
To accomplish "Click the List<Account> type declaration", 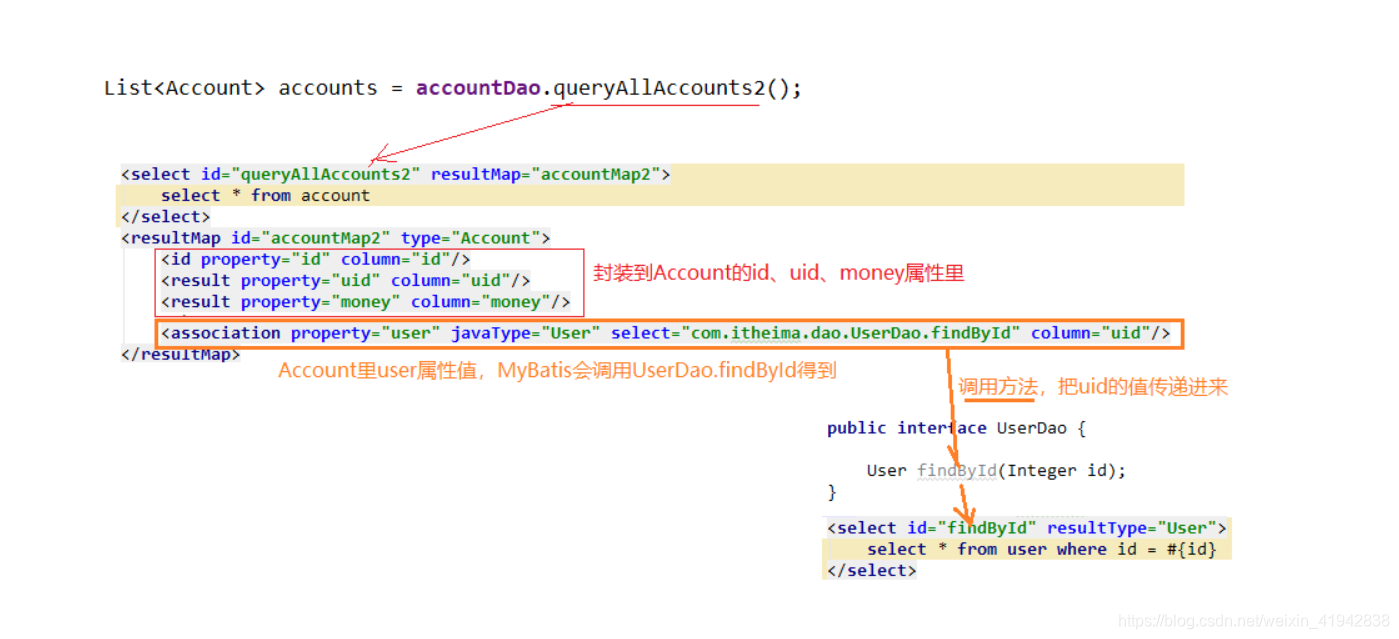I will 185,88.
